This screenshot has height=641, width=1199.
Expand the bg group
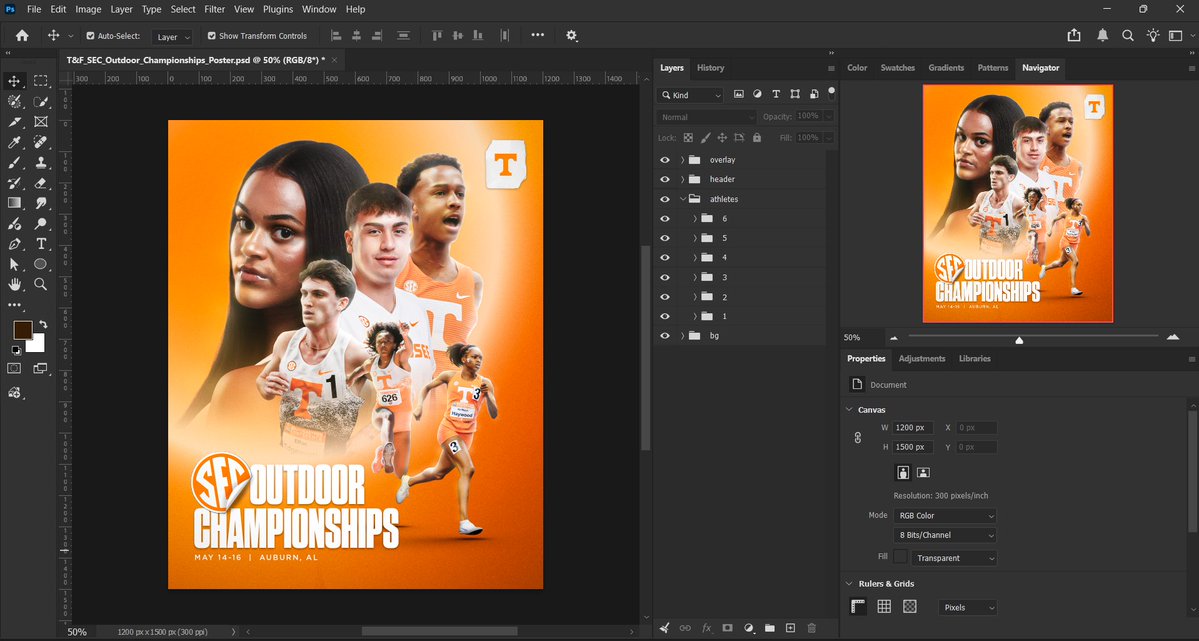[682, 336]
